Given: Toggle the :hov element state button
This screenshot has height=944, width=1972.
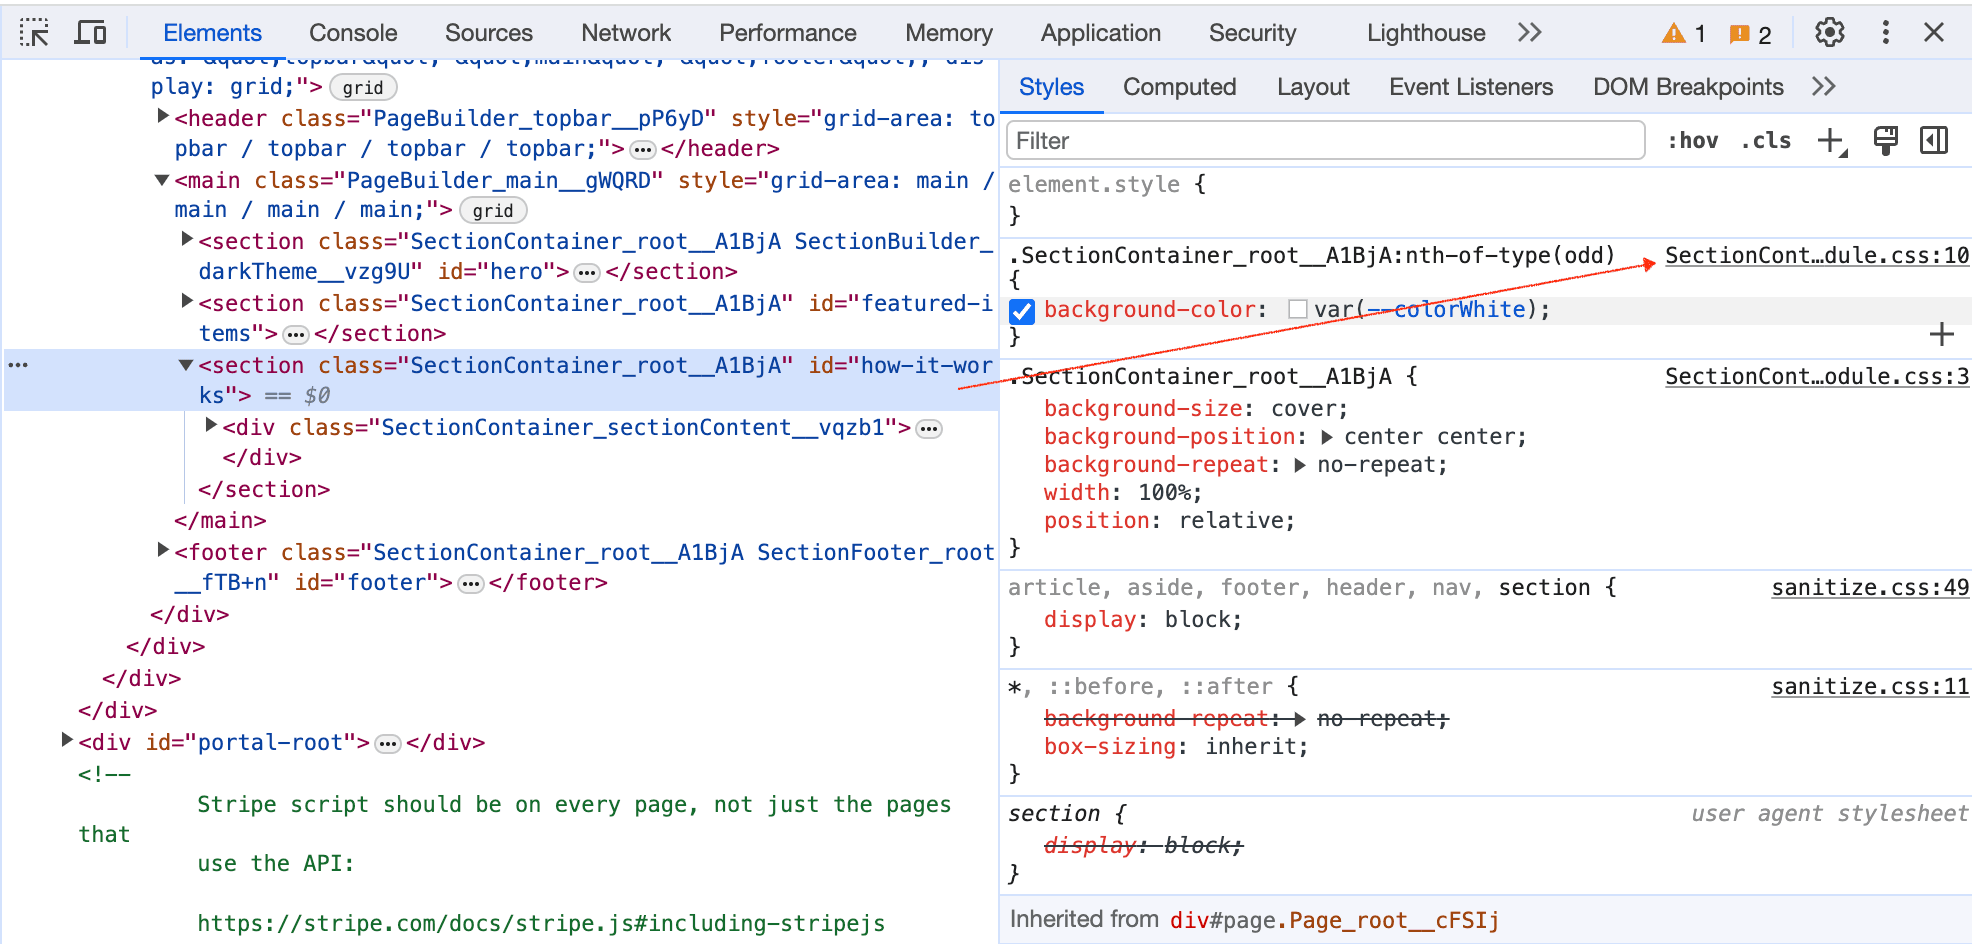Looking at the screenshot, I should [1692, 141].
